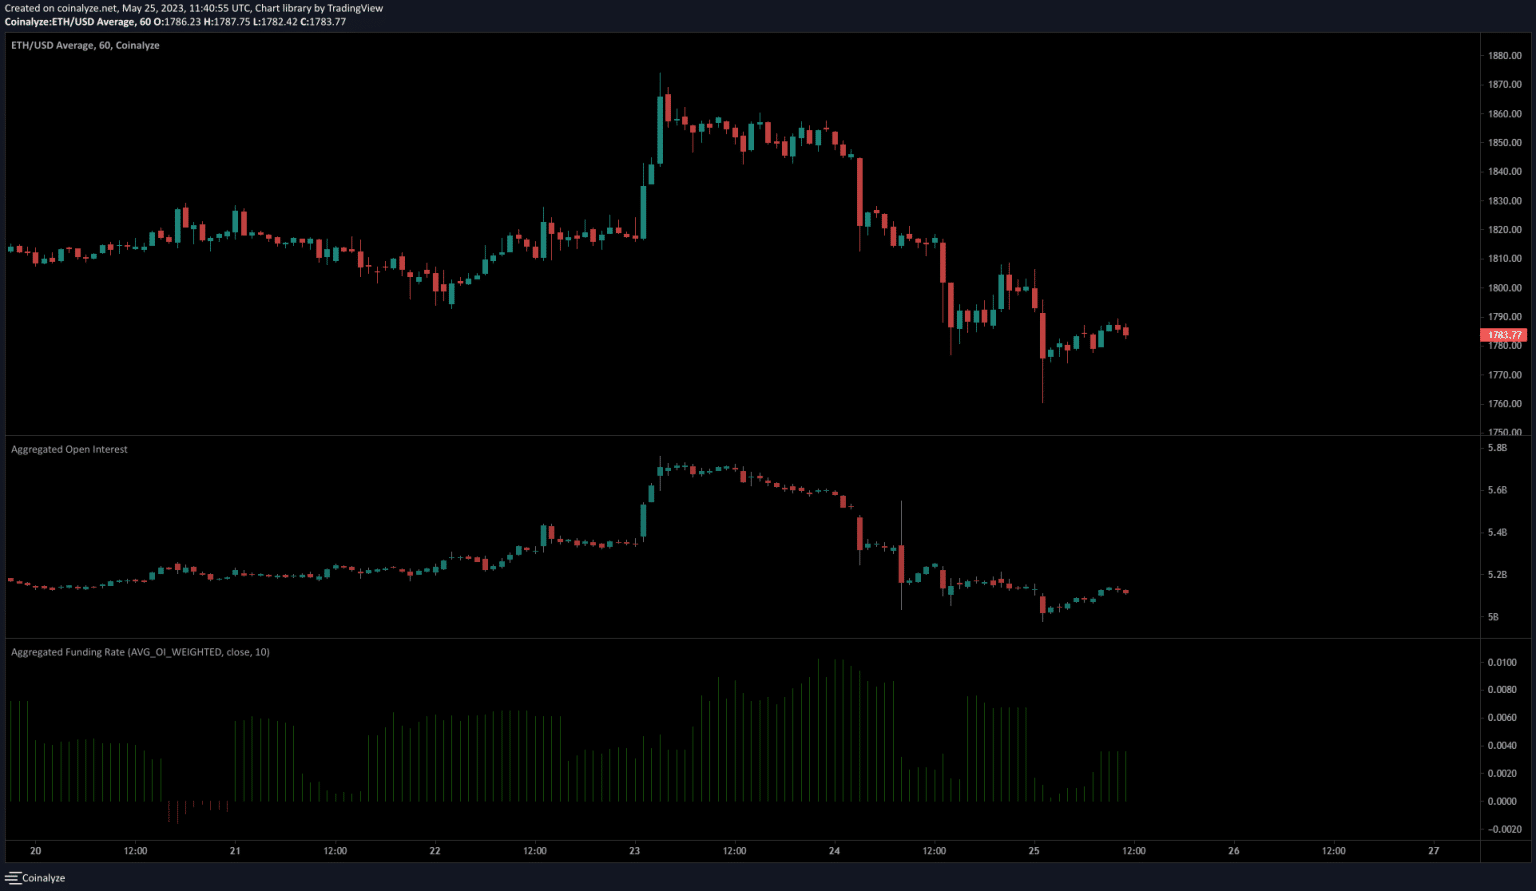The image size is (1536, 891).
Task: Click the 5.4B open interest axis label
Action: 1497,533
